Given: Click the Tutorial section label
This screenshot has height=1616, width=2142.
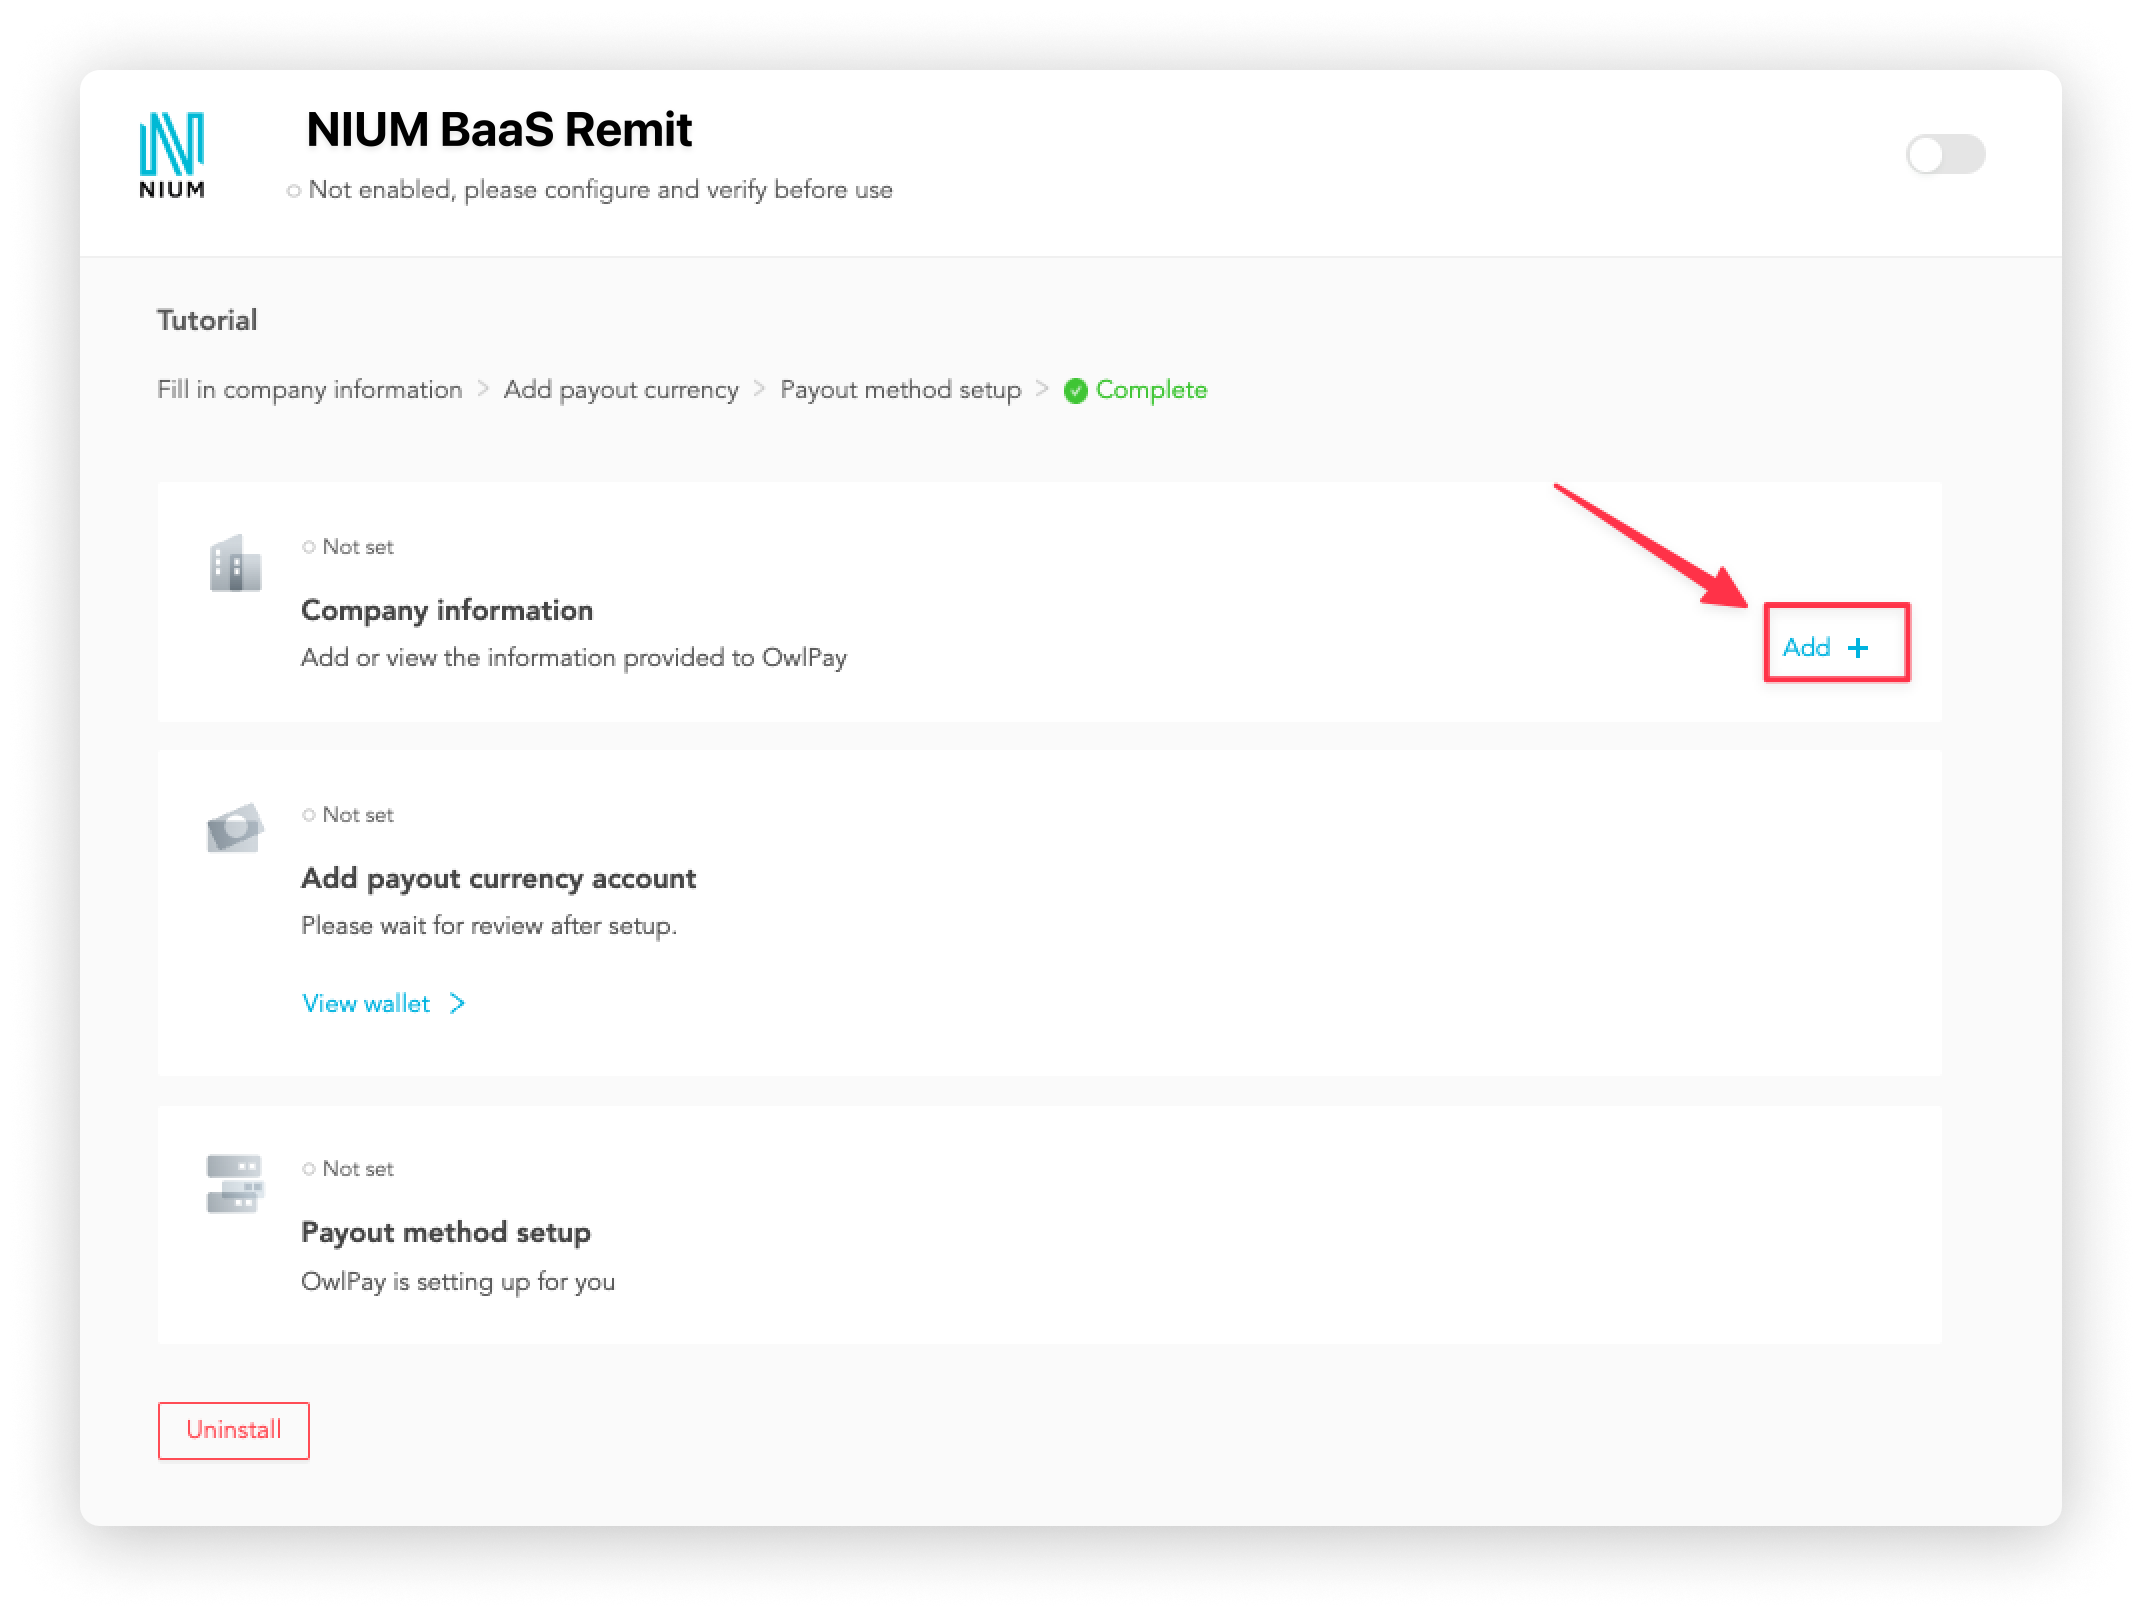Looking at the screenshot, I should tap(207, 320).
